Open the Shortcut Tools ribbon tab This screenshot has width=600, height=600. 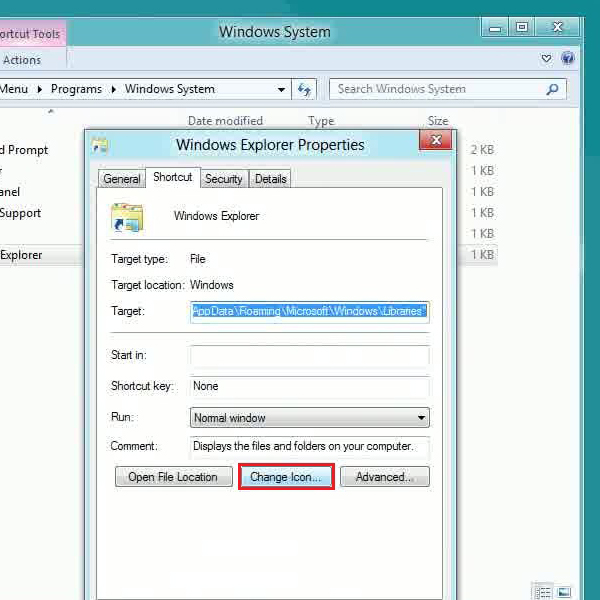[x=31, y=34]
